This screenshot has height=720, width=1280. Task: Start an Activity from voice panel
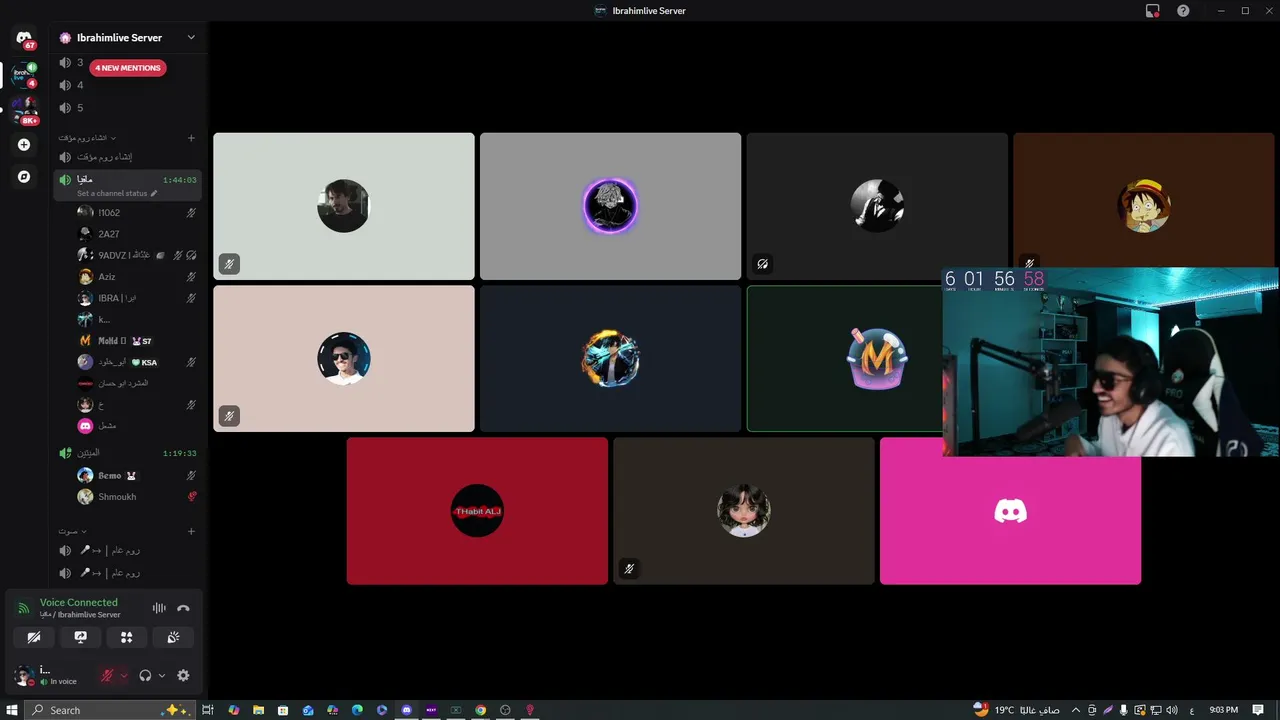click(x=126, y=637)
